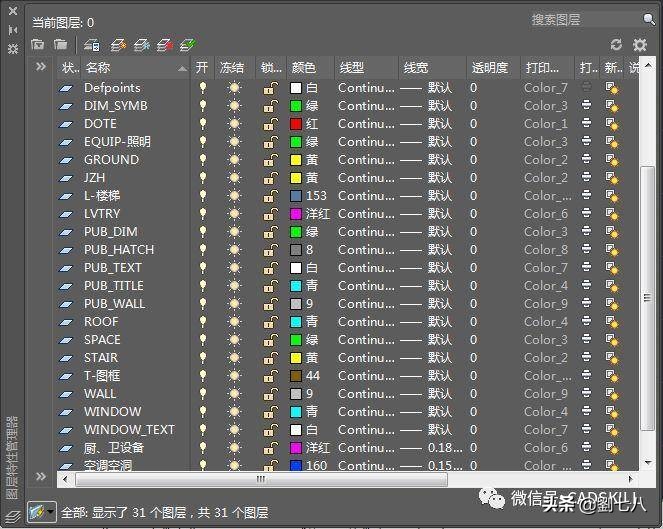Freeze the EQUIP-照明 layer

[x=234, y=142]
